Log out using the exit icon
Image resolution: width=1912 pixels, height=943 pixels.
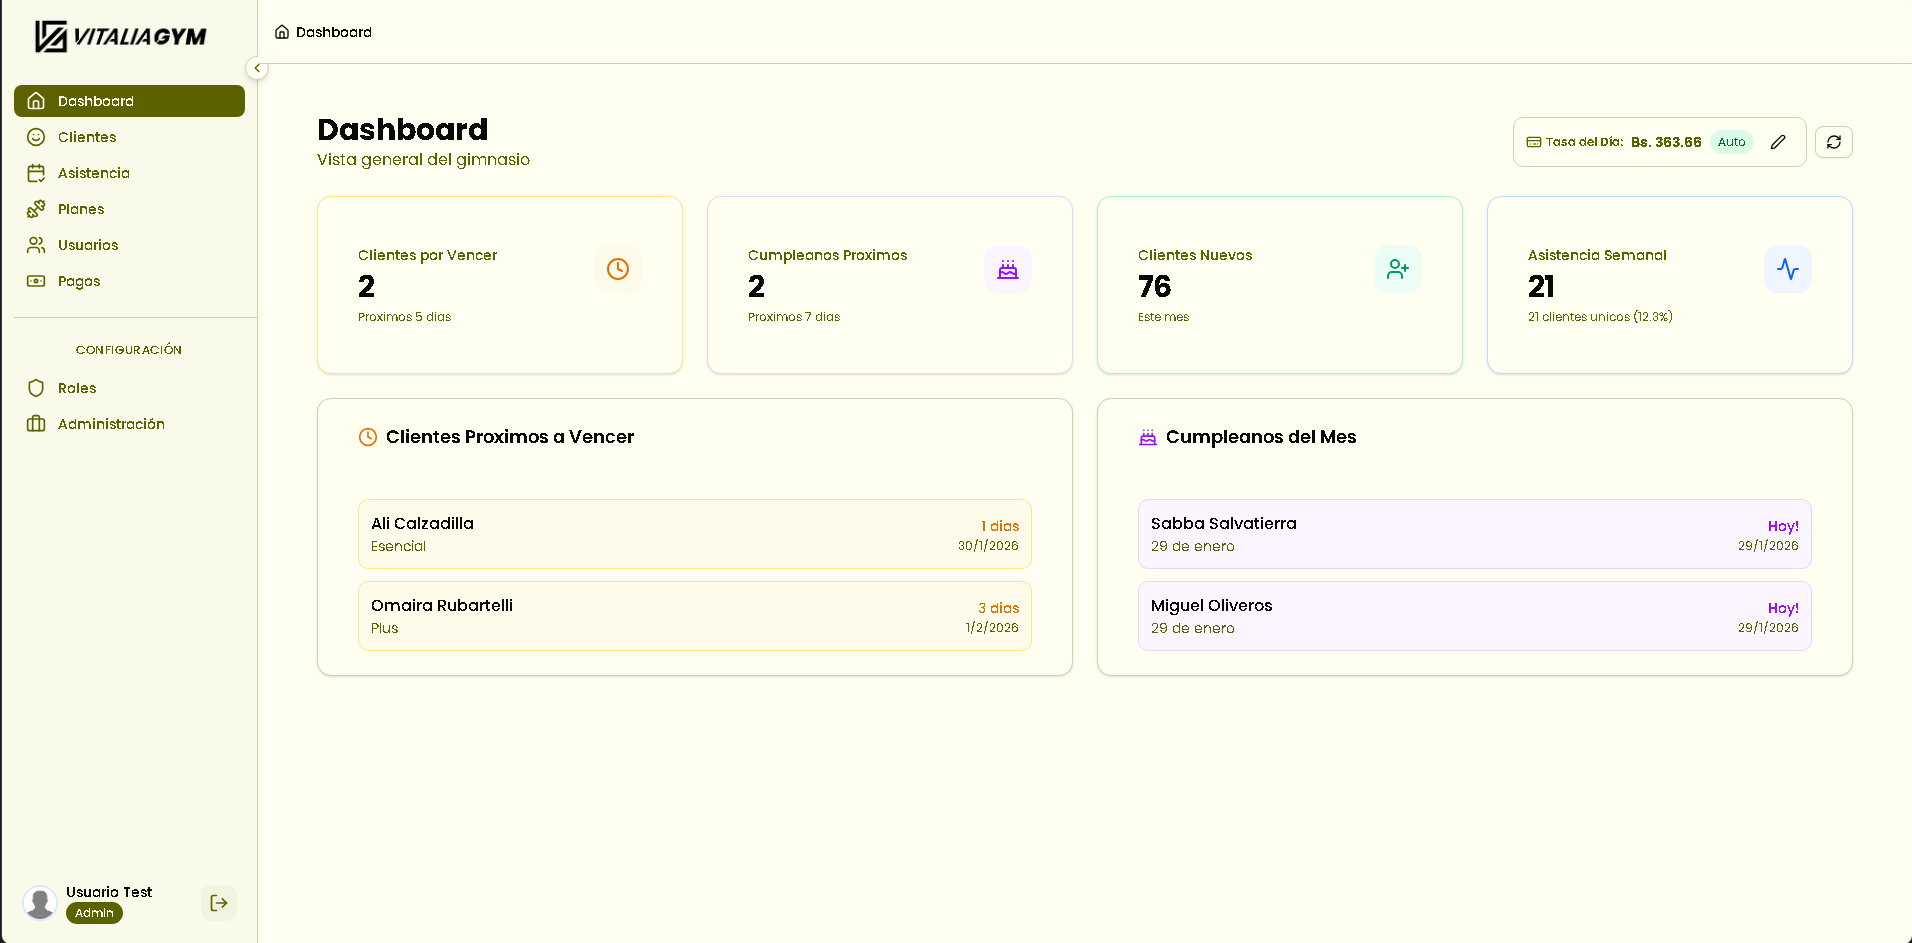coord(219,903)
